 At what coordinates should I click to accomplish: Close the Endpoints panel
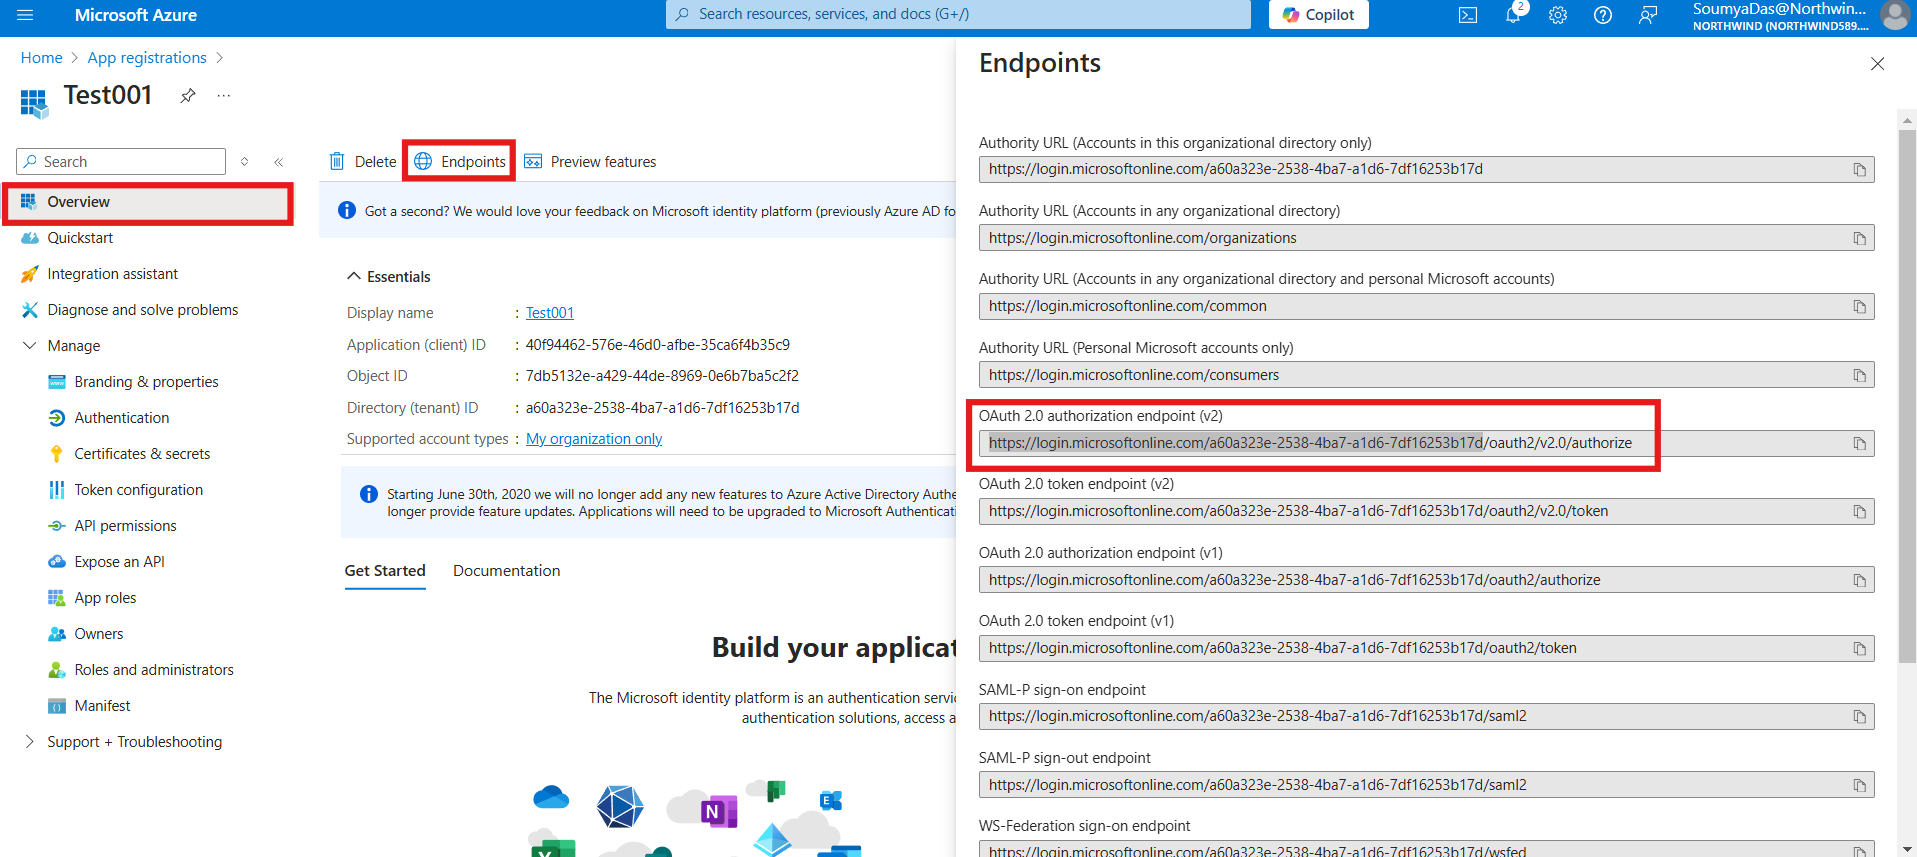1877,64
